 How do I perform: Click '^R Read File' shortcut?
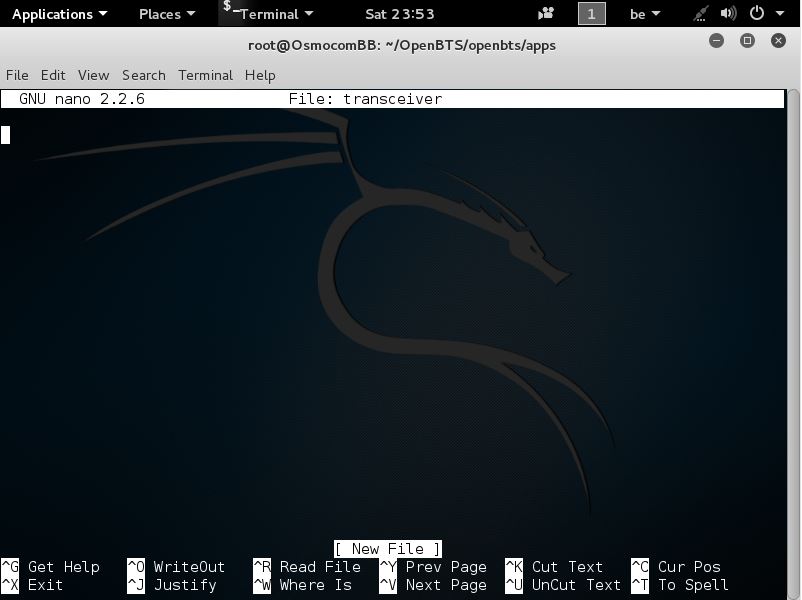click(x=307, y=567)
